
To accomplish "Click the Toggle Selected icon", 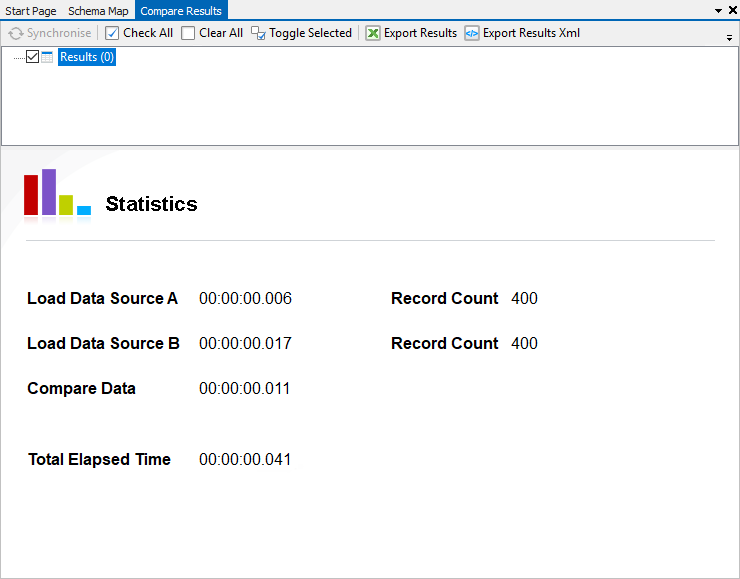I will 258,33.
